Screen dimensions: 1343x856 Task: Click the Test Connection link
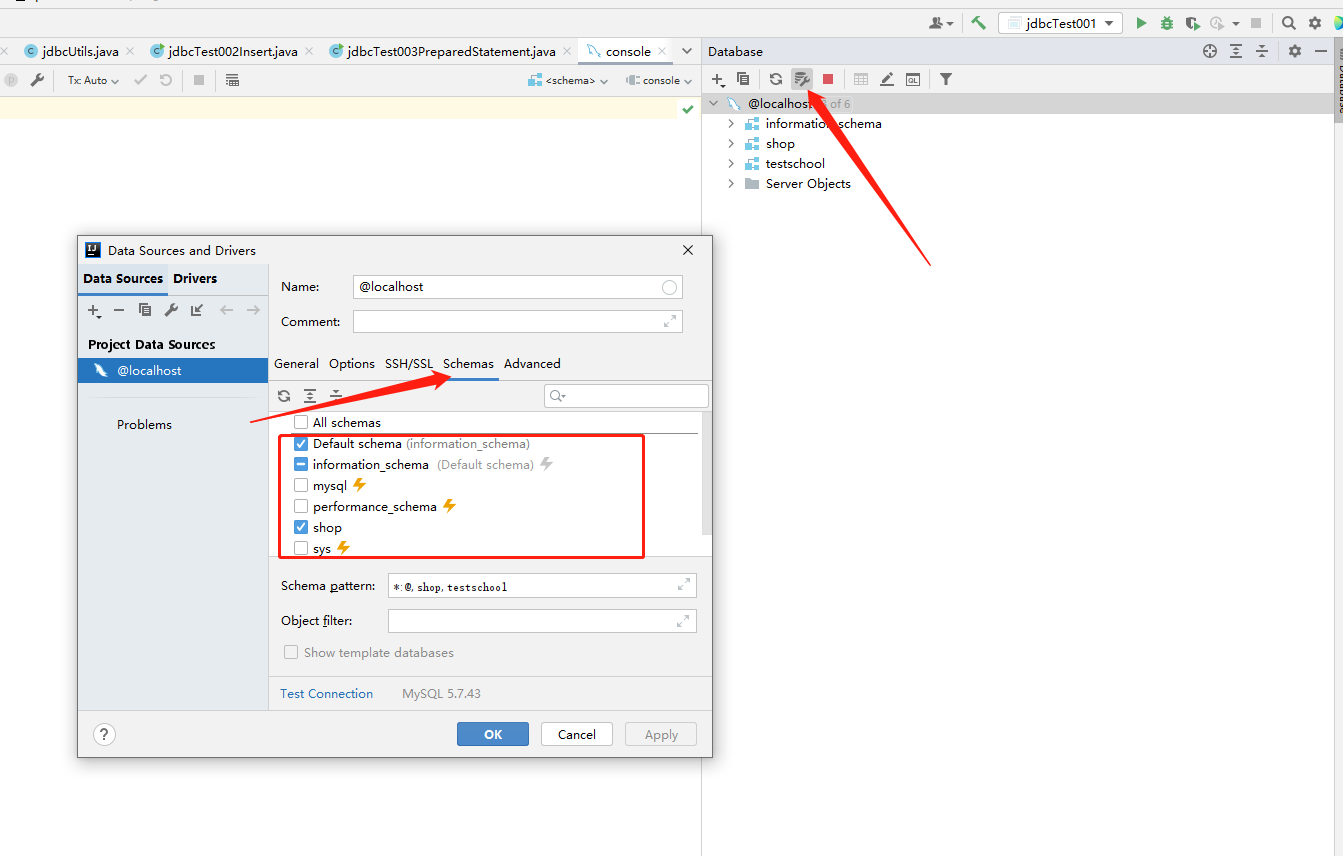pos(326,693)
